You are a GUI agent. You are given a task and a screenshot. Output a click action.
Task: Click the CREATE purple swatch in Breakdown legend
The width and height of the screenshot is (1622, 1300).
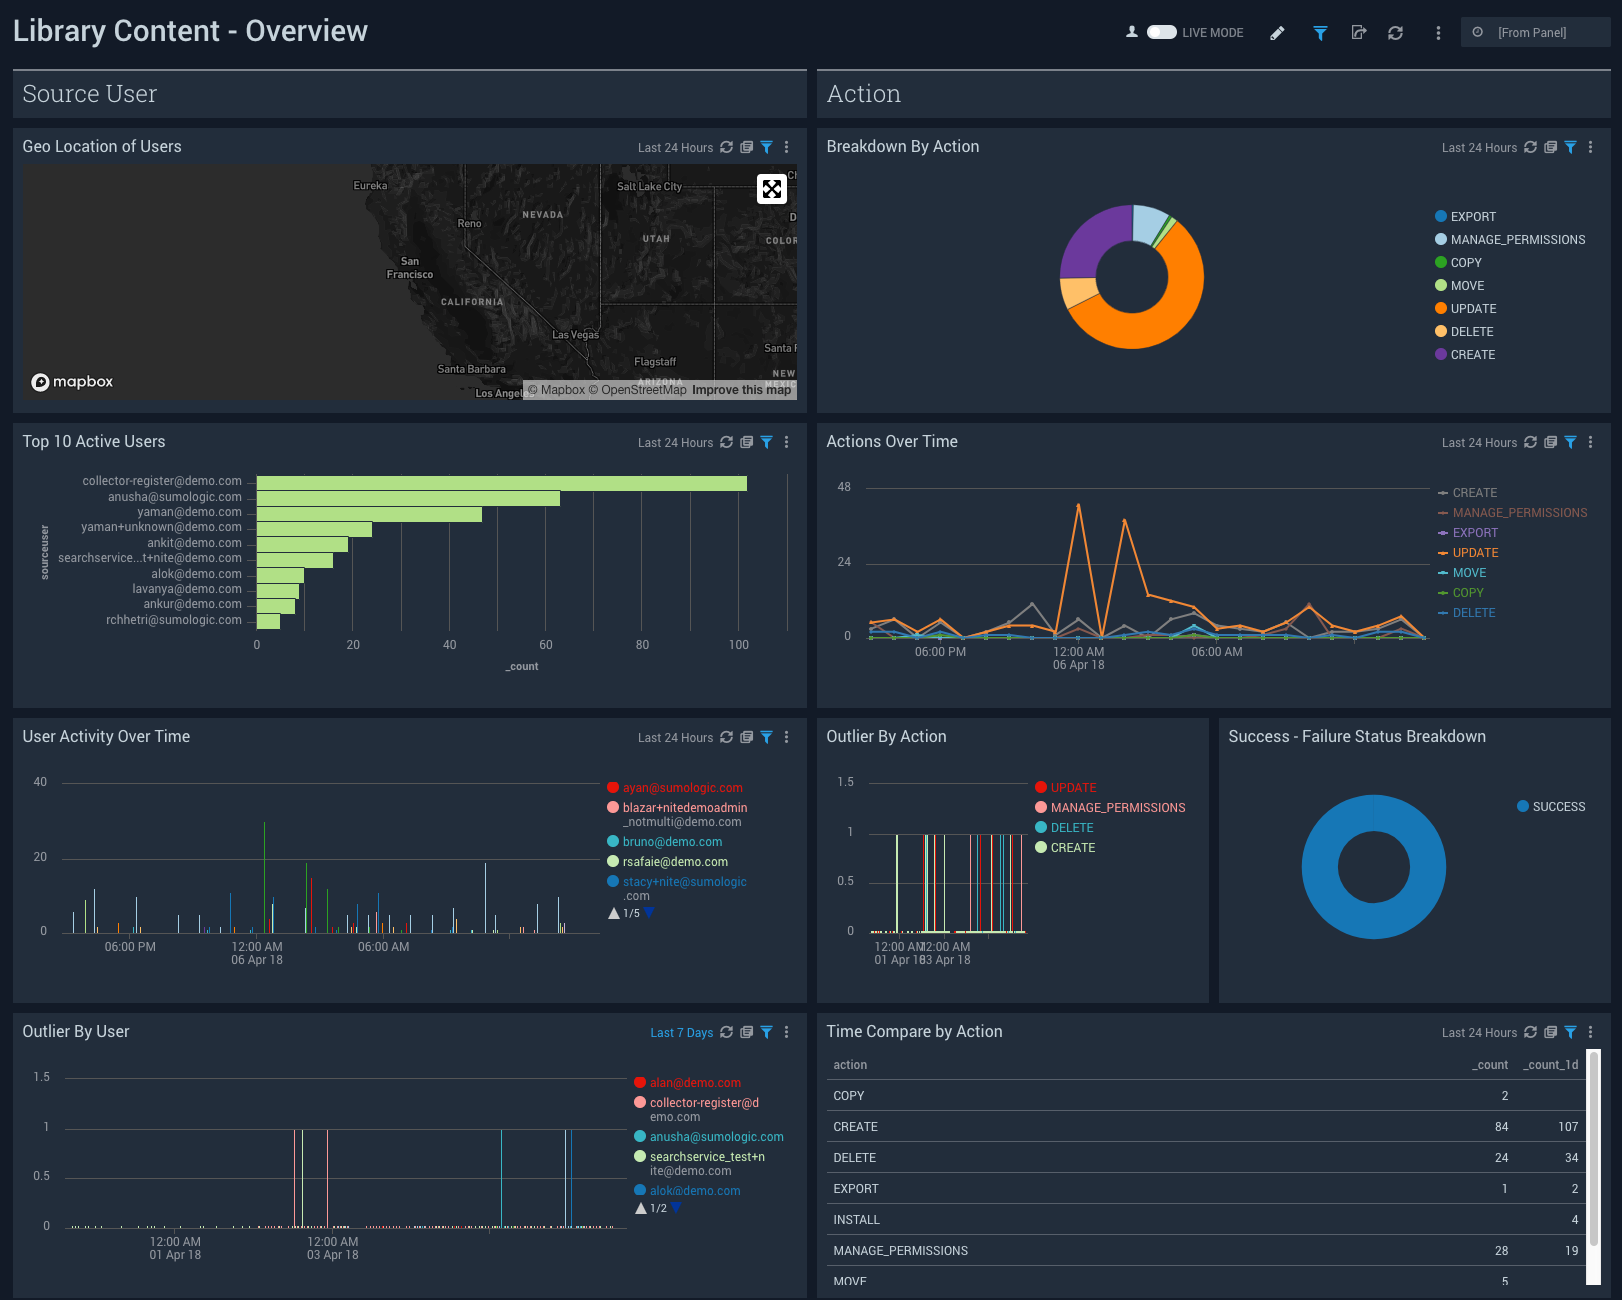[1441, 355]
